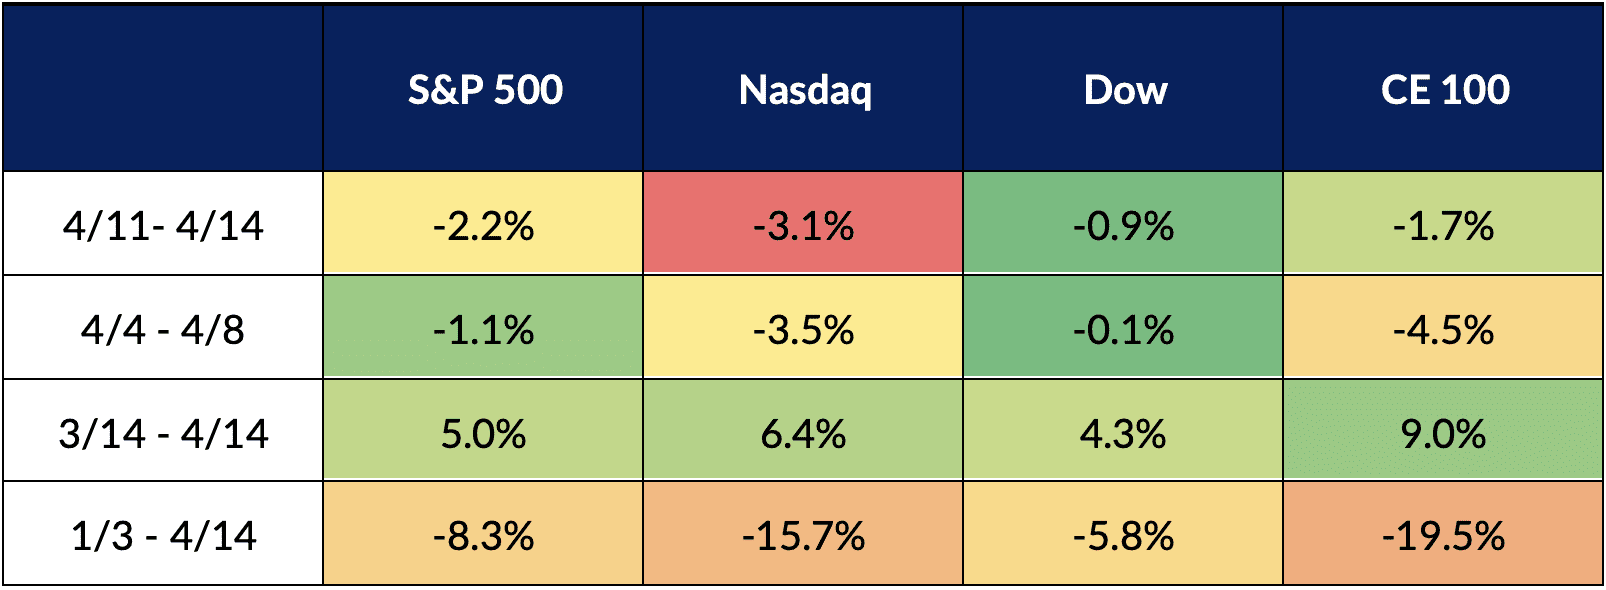
Task: Click the orange -19.5% CE 100 cell
Action: tap(1443, 535)
